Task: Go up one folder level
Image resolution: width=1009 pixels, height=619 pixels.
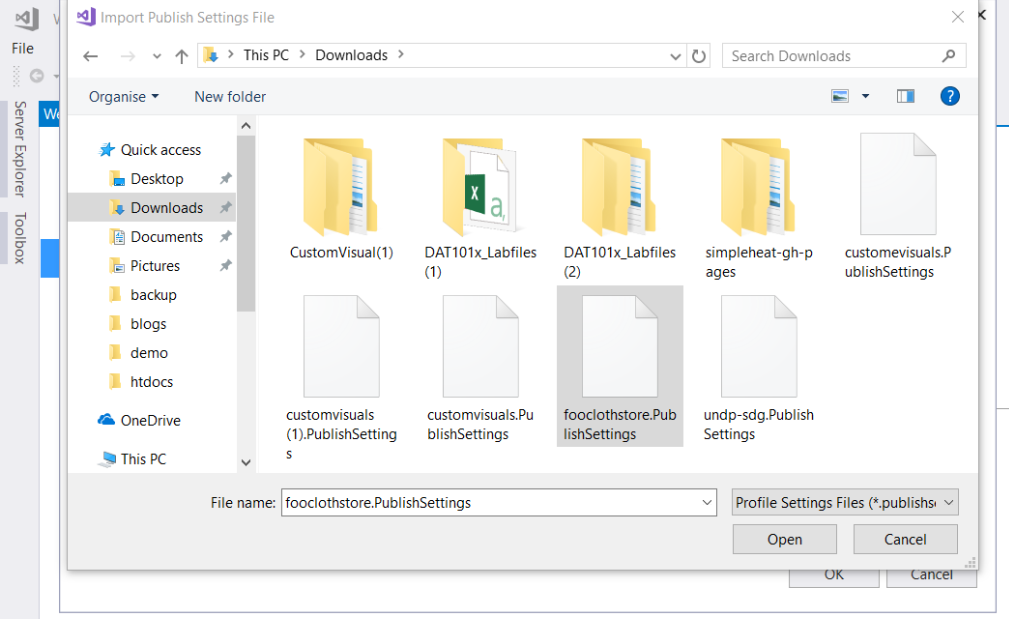Action: 181,57
